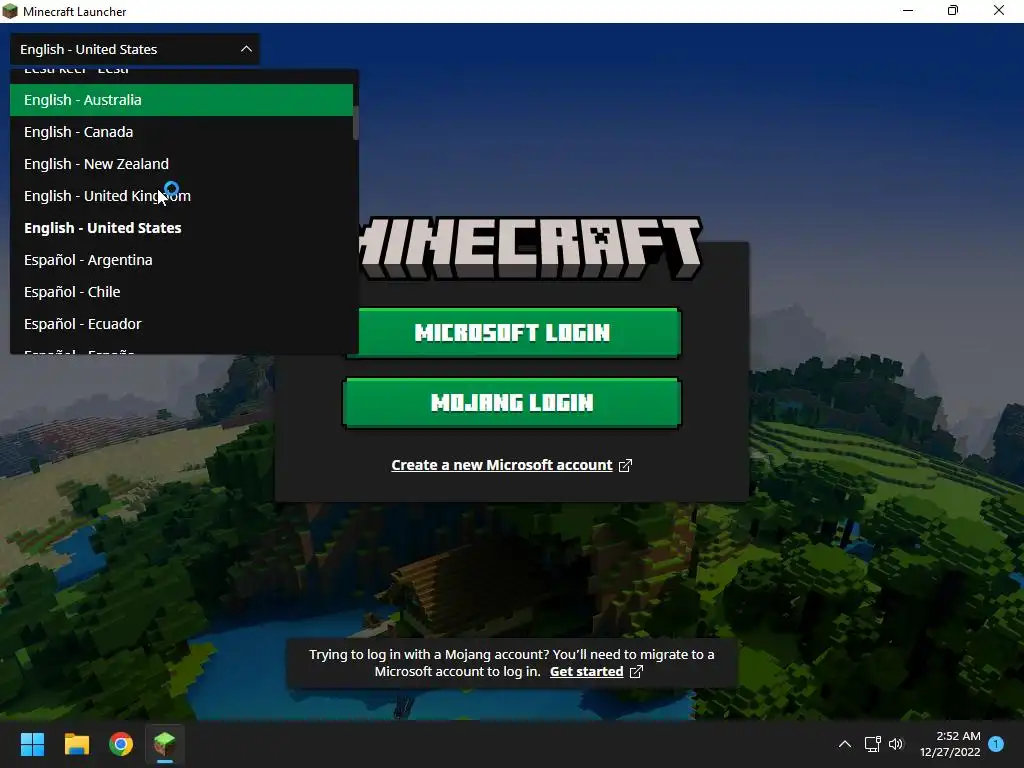Follow the Get started migration link
Image resolution: width=1024 pixels, height=768 pixels.
(586, 671)
